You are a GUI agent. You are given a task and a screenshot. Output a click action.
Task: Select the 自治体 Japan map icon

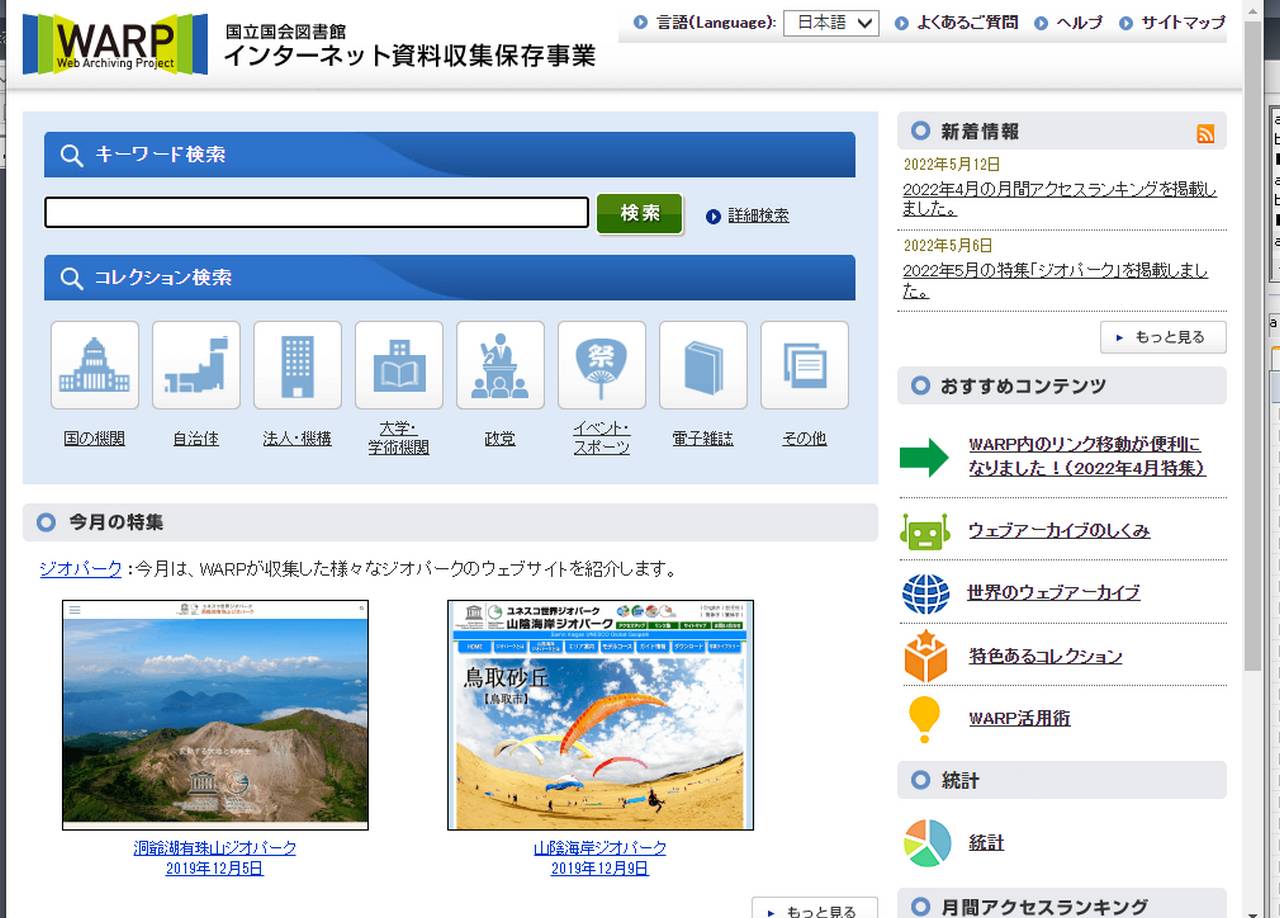[196, 365]
